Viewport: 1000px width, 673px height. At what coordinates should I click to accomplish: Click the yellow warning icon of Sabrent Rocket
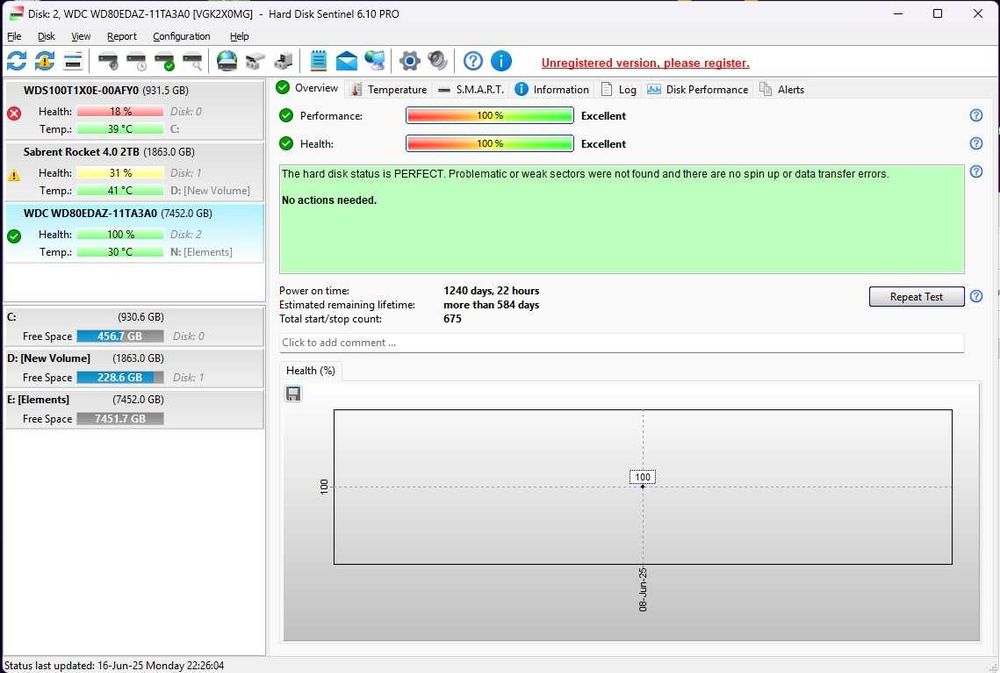coord(14,175)
